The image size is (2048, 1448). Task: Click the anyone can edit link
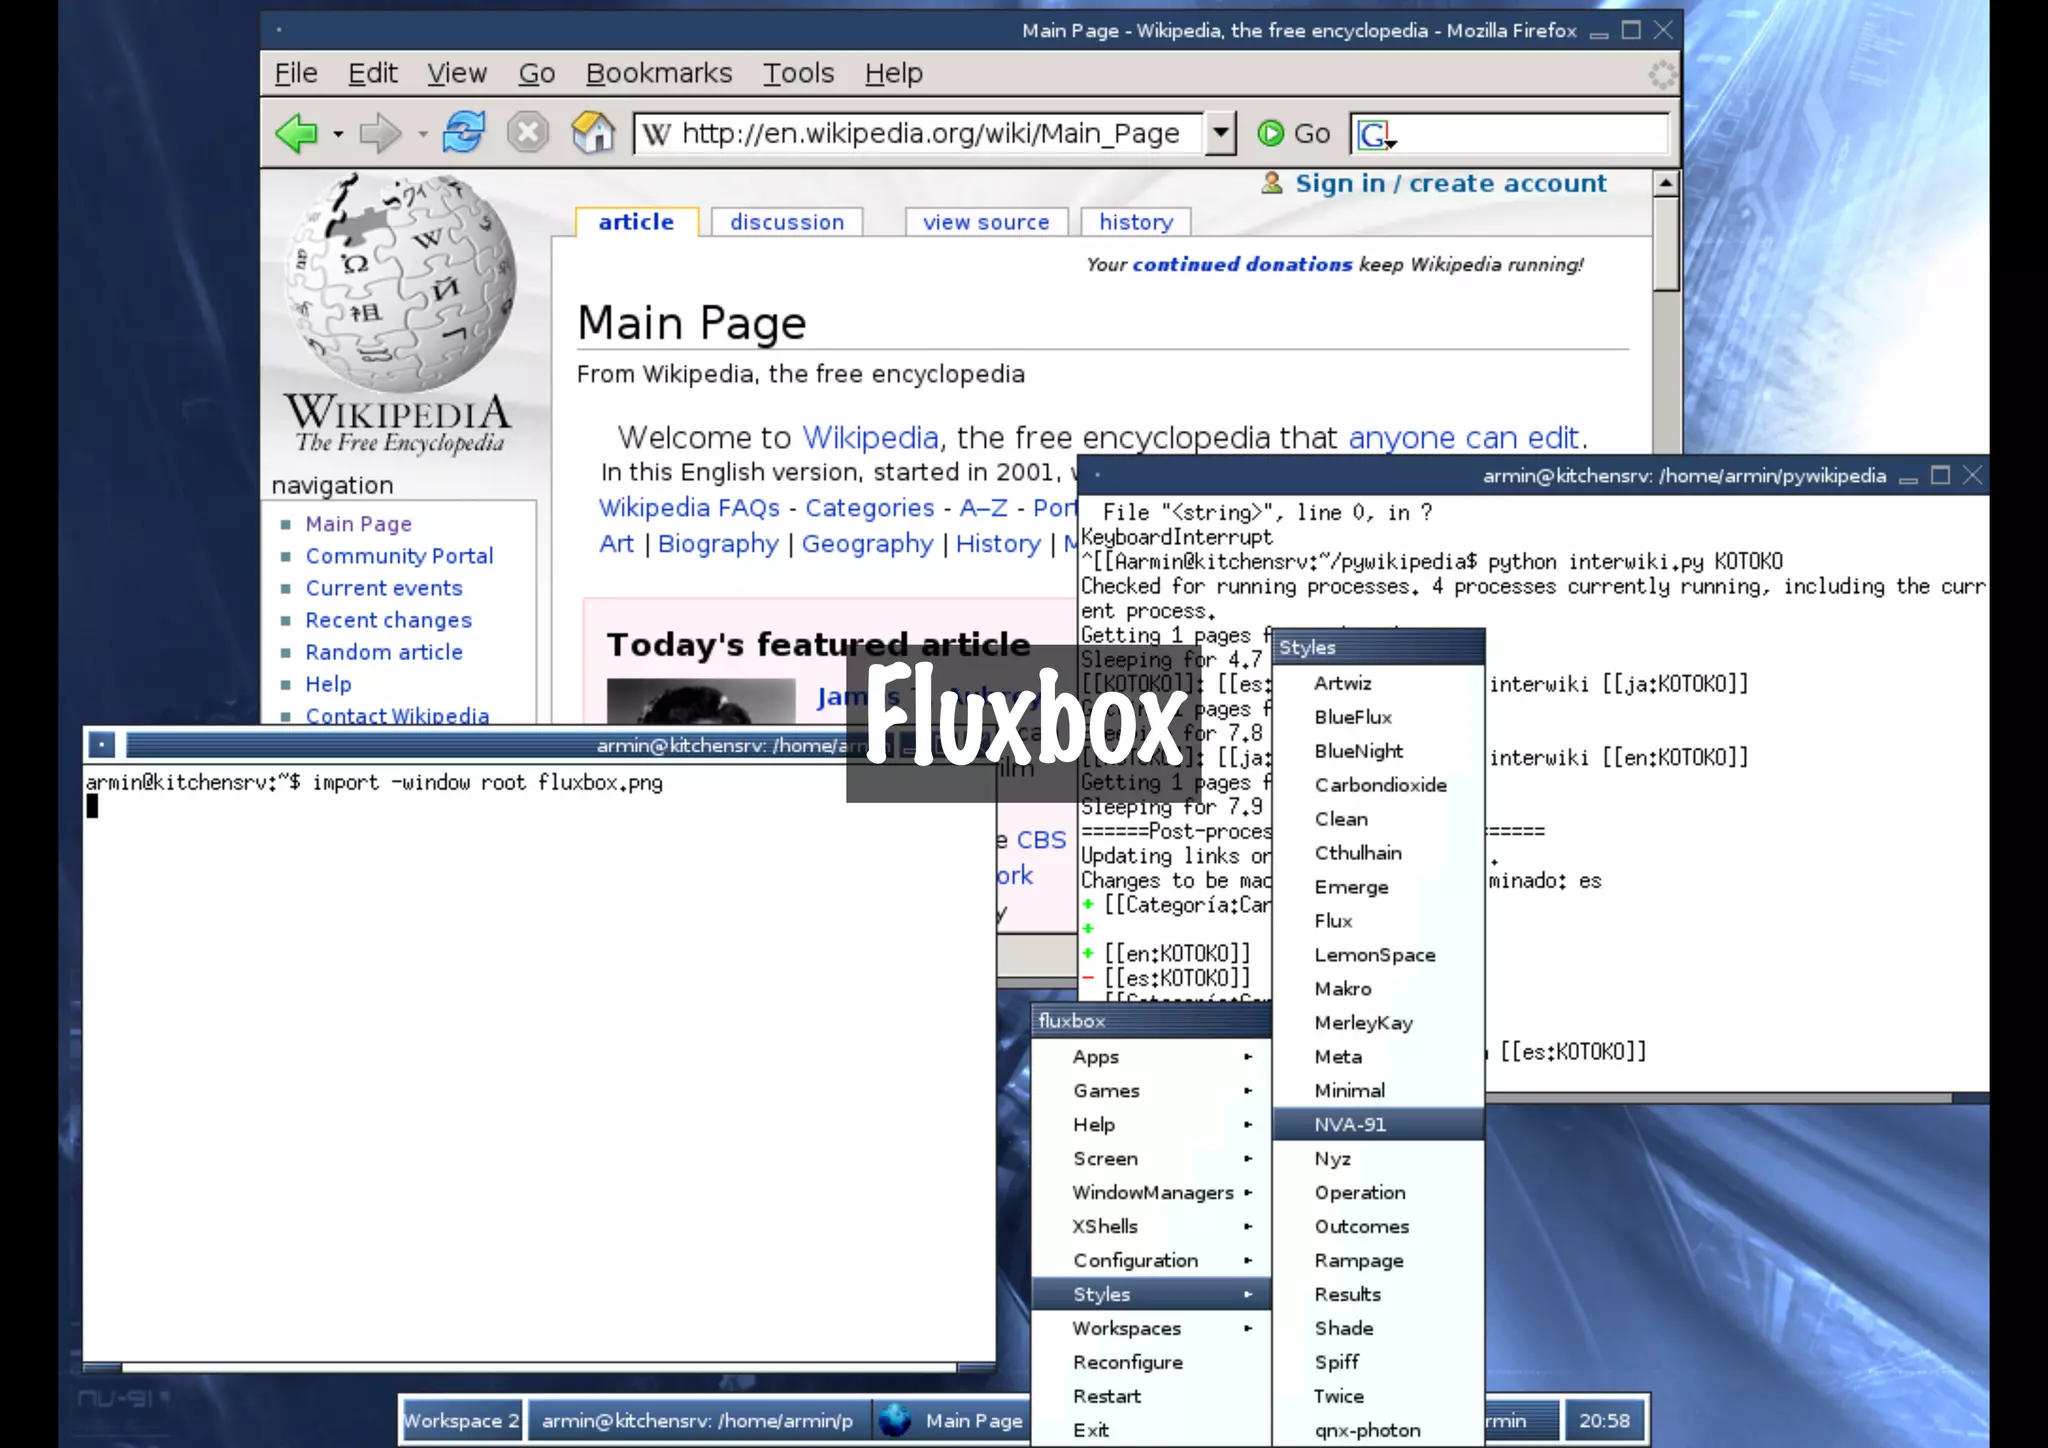click(x=1464, y=438)
